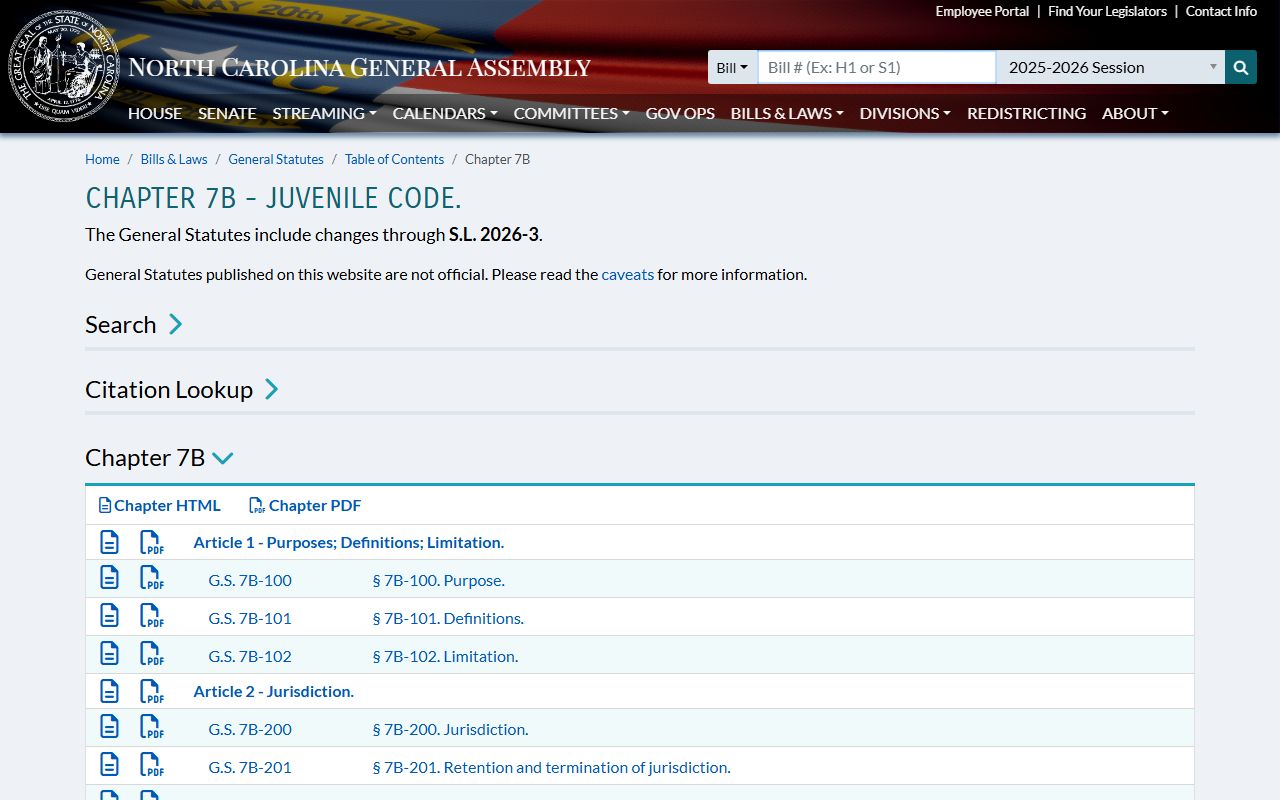The height and width of the screenshot is (800, 1280).
Task: Go to Home breadcrumb
Action: (102, 159)
